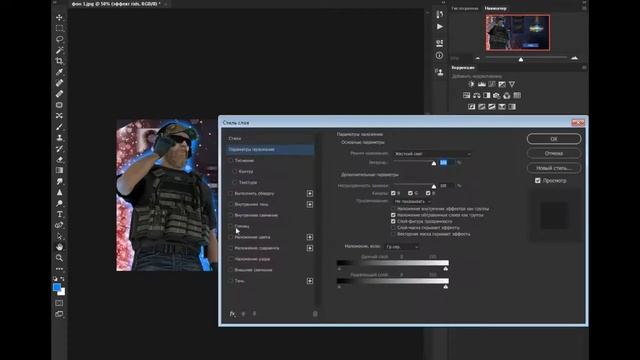
Task: Select the Clone Stamp tool
Action: pyautogui.click(x=60, y=138)
